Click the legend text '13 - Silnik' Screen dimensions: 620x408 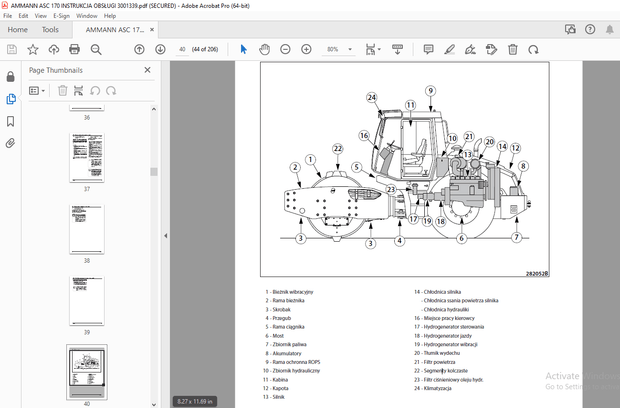(274, 397)
